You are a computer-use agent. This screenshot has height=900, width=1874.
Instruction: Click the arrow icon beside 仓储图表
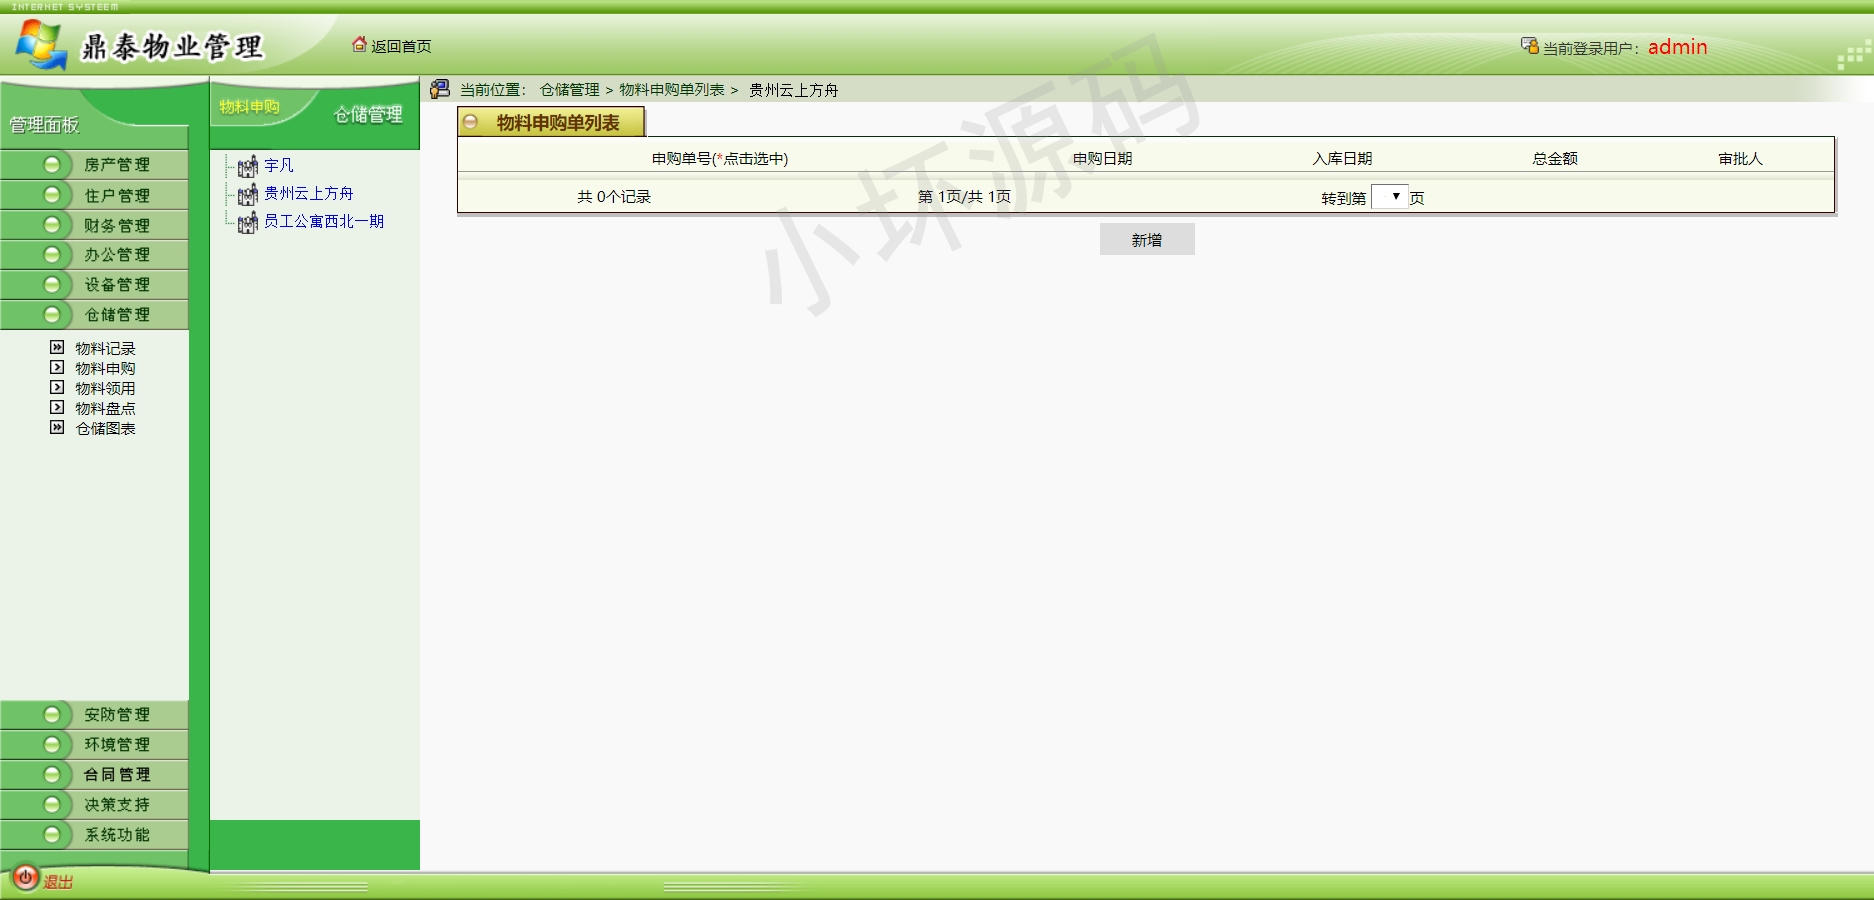57,428
